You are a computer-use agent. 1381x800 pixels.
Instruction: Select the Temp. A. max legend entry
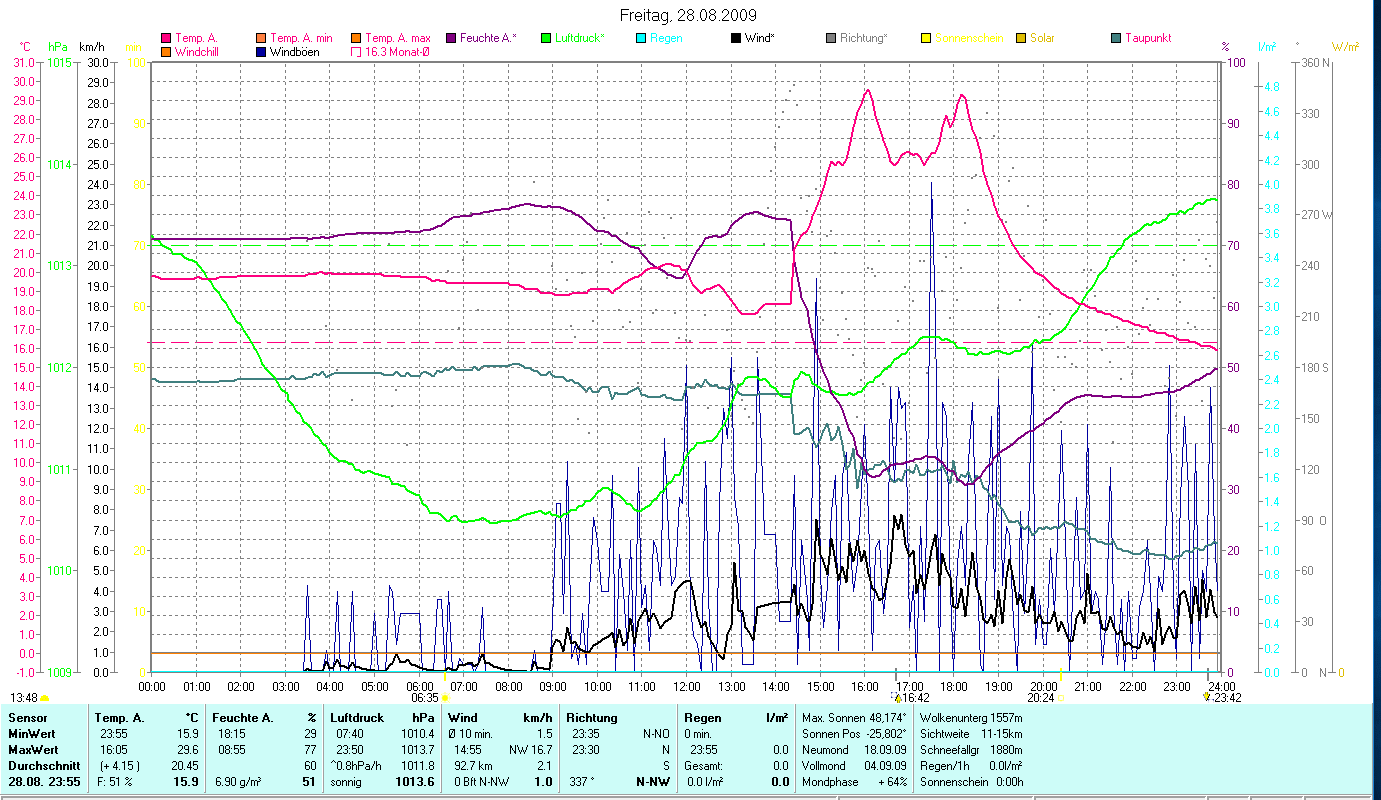click(x=397, y=39)
